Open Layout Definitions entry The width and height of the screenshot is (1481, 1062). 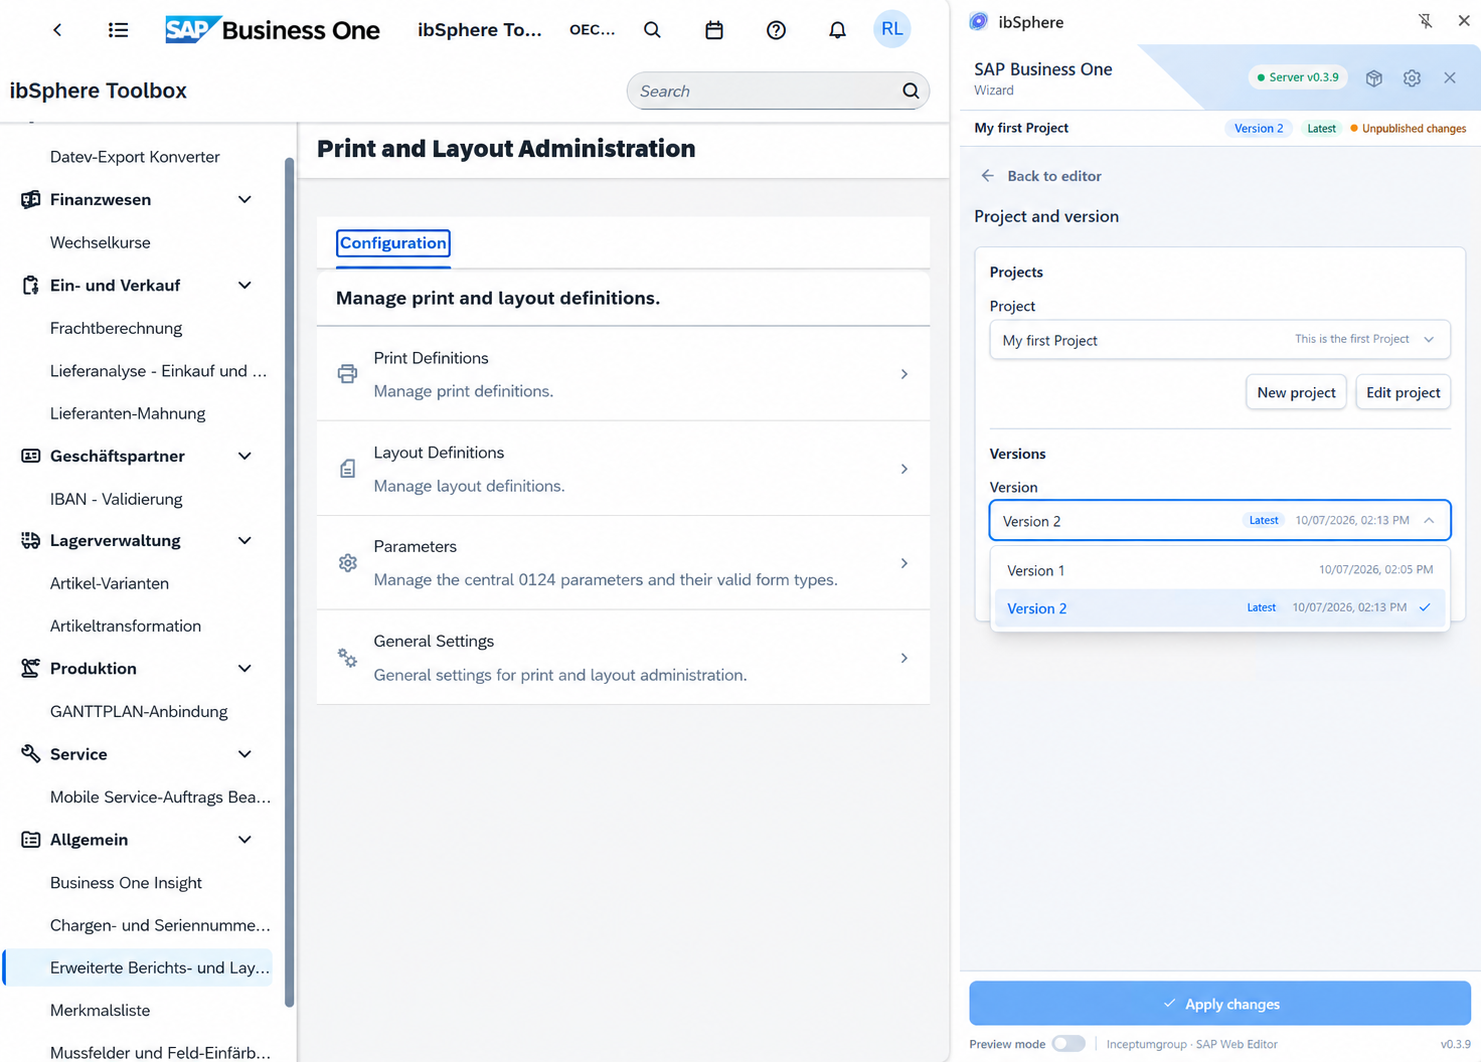tap(623, 468)
